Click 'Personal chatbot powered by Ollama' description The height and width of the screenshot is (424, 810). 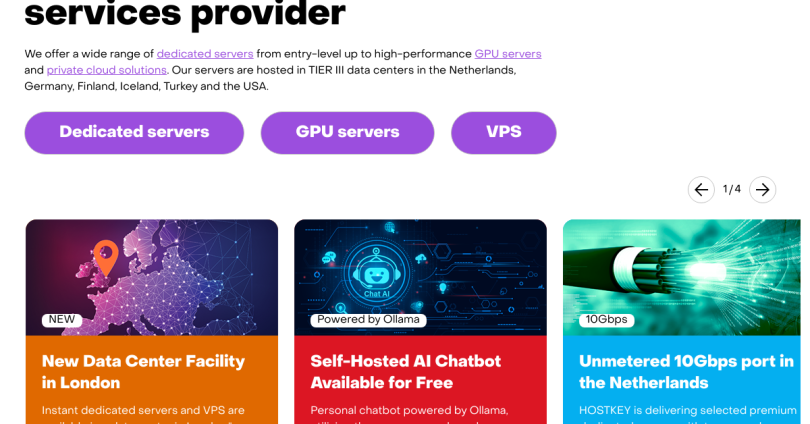tap(409, 410)
